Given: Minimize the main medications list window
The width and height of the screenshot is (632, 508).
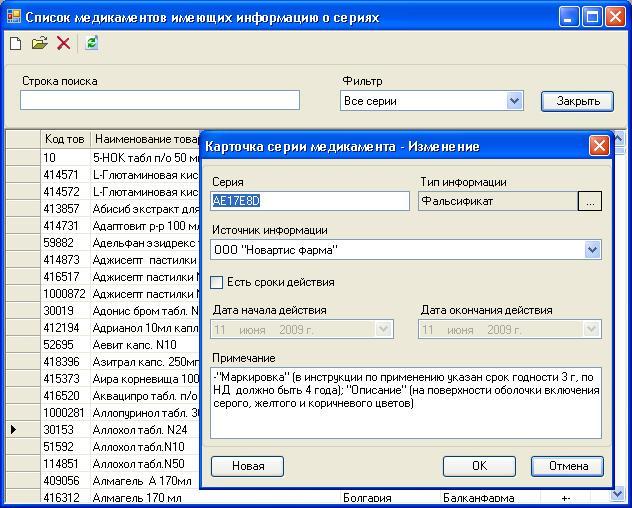Looking at the screenshot, I should pyautogui.click(x=570, y=17).
